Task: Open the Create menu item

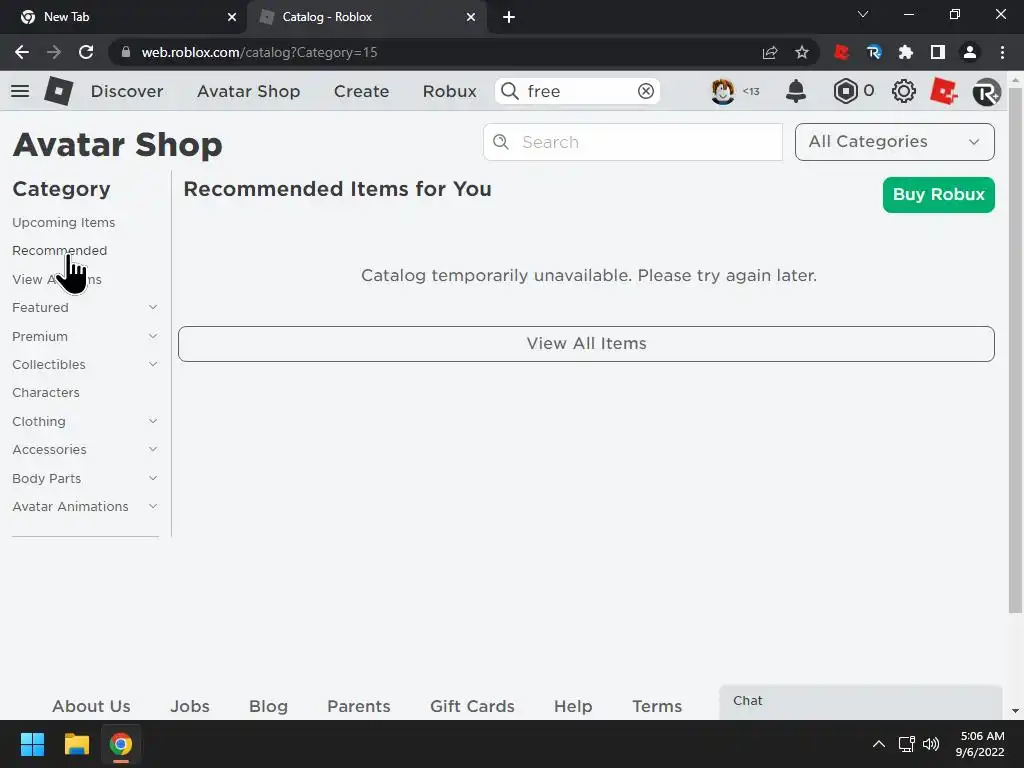Action: tap(361, 91)
